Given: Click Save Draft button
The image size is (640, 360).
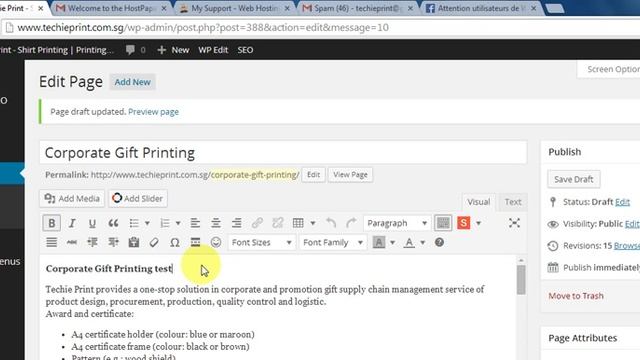Looking at the screenshot, I should 573,179.
